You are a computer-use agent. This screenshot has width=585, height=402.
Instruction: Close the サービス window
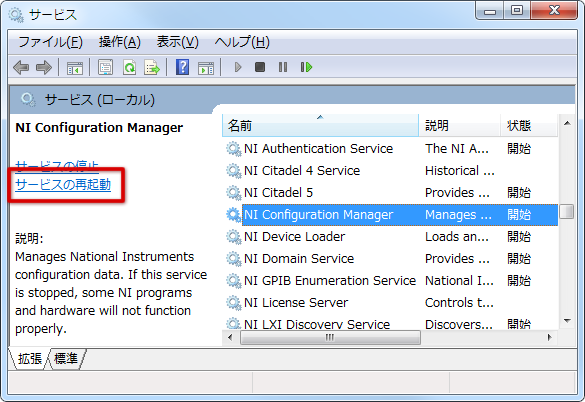(554, 11)
